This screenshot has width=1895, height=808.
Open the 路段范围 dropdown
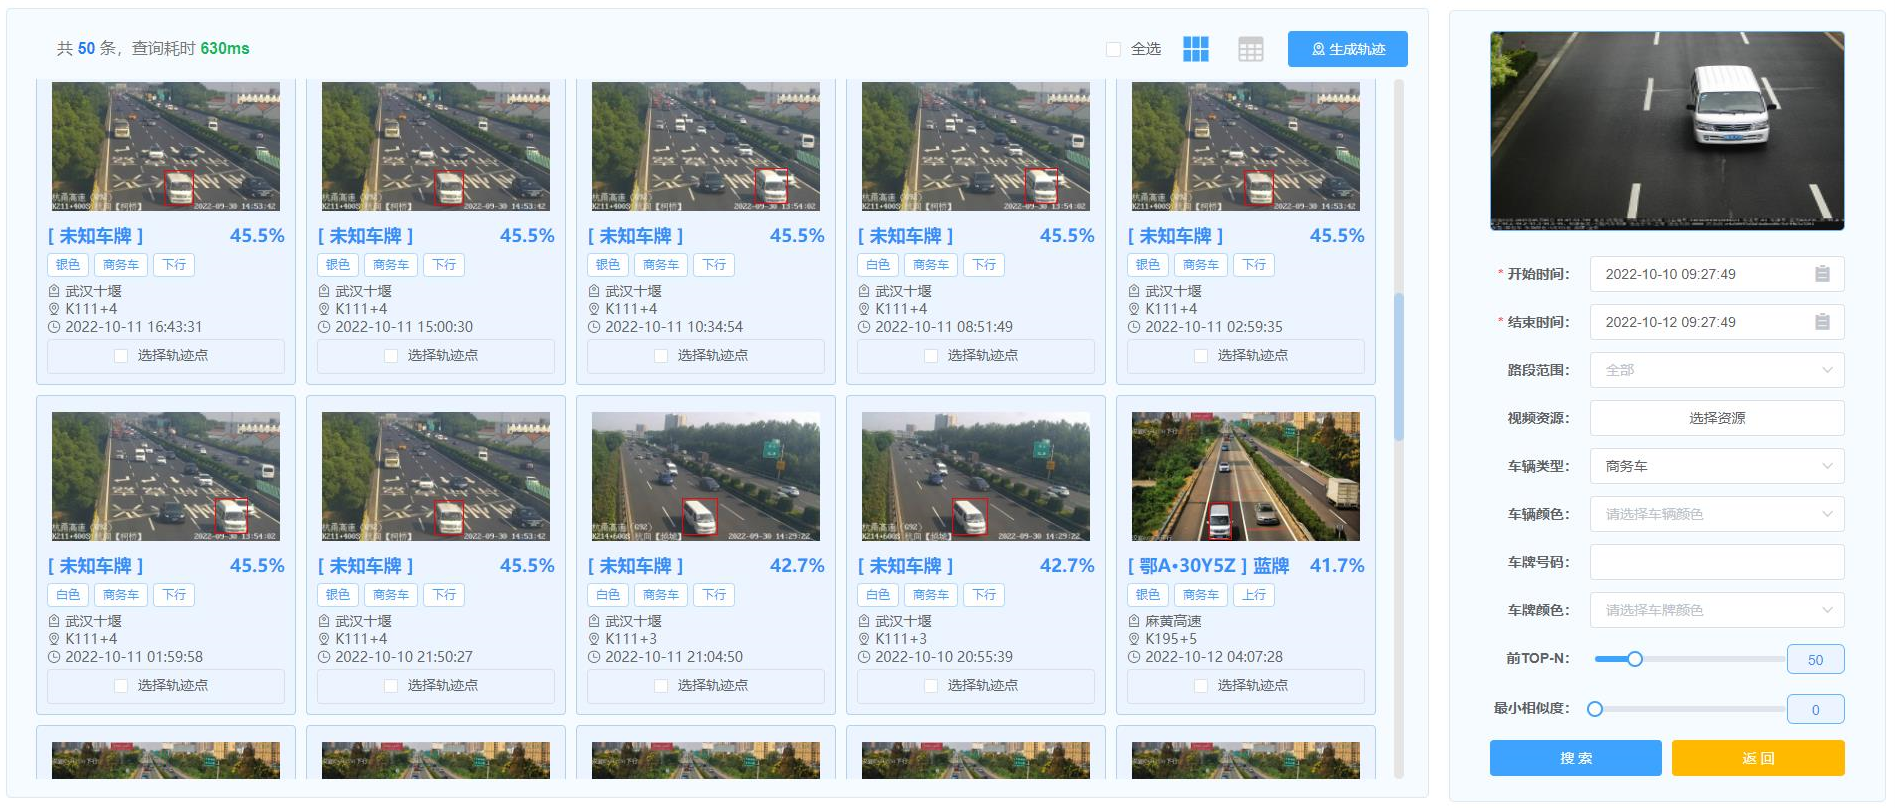[x=1717, y=370]
